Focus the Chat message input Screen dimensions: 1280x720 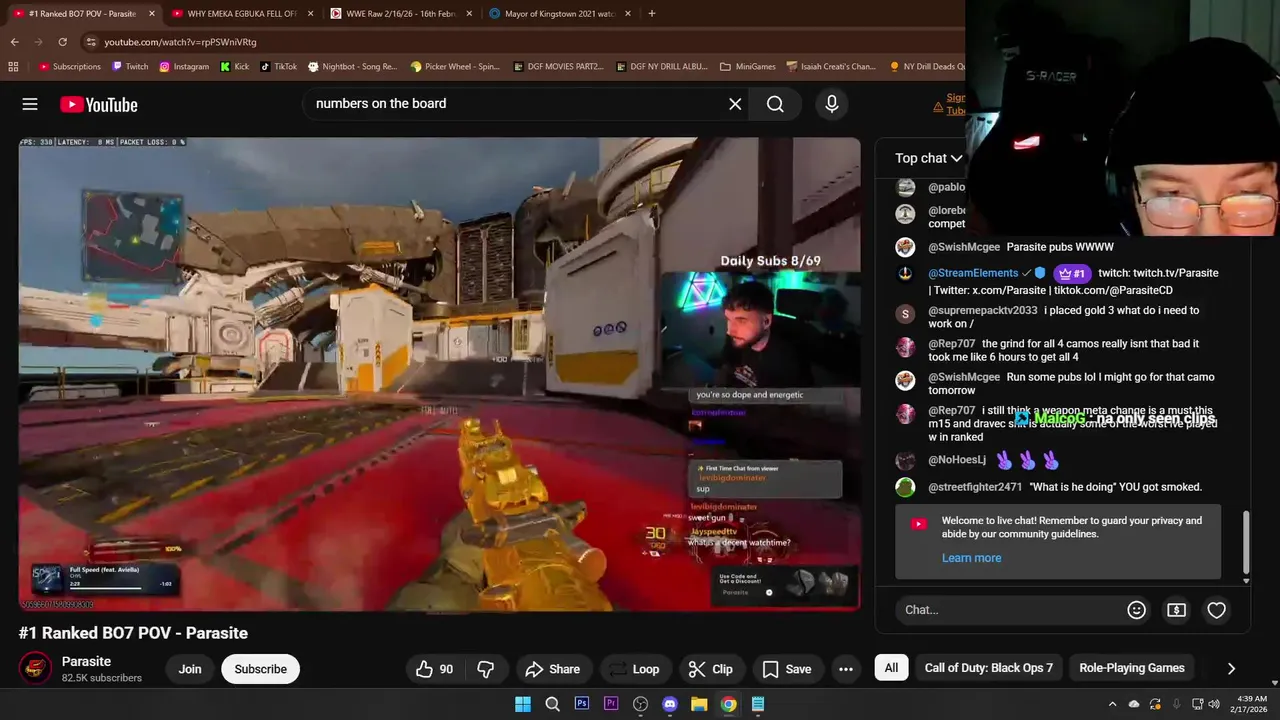coord(1010,610)
